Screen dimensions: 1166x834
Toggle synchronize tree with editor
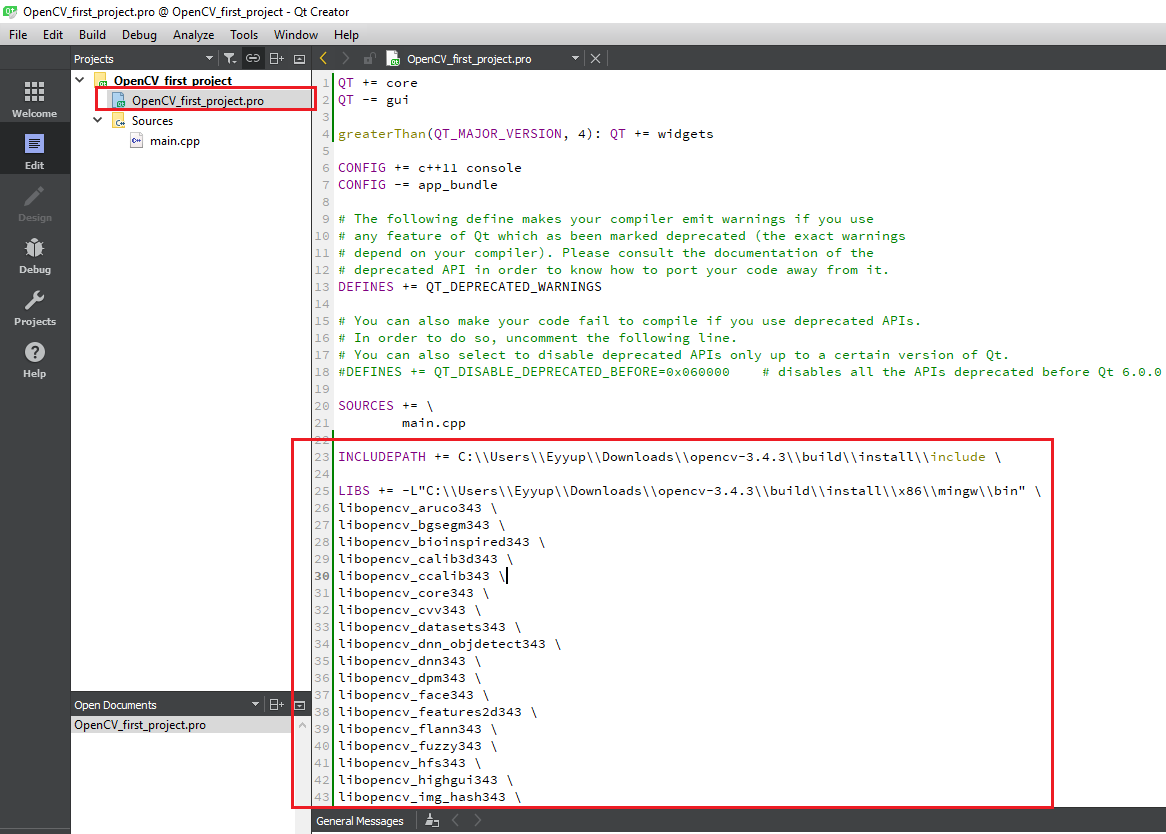pyautogui.click(x=252, y=58)
